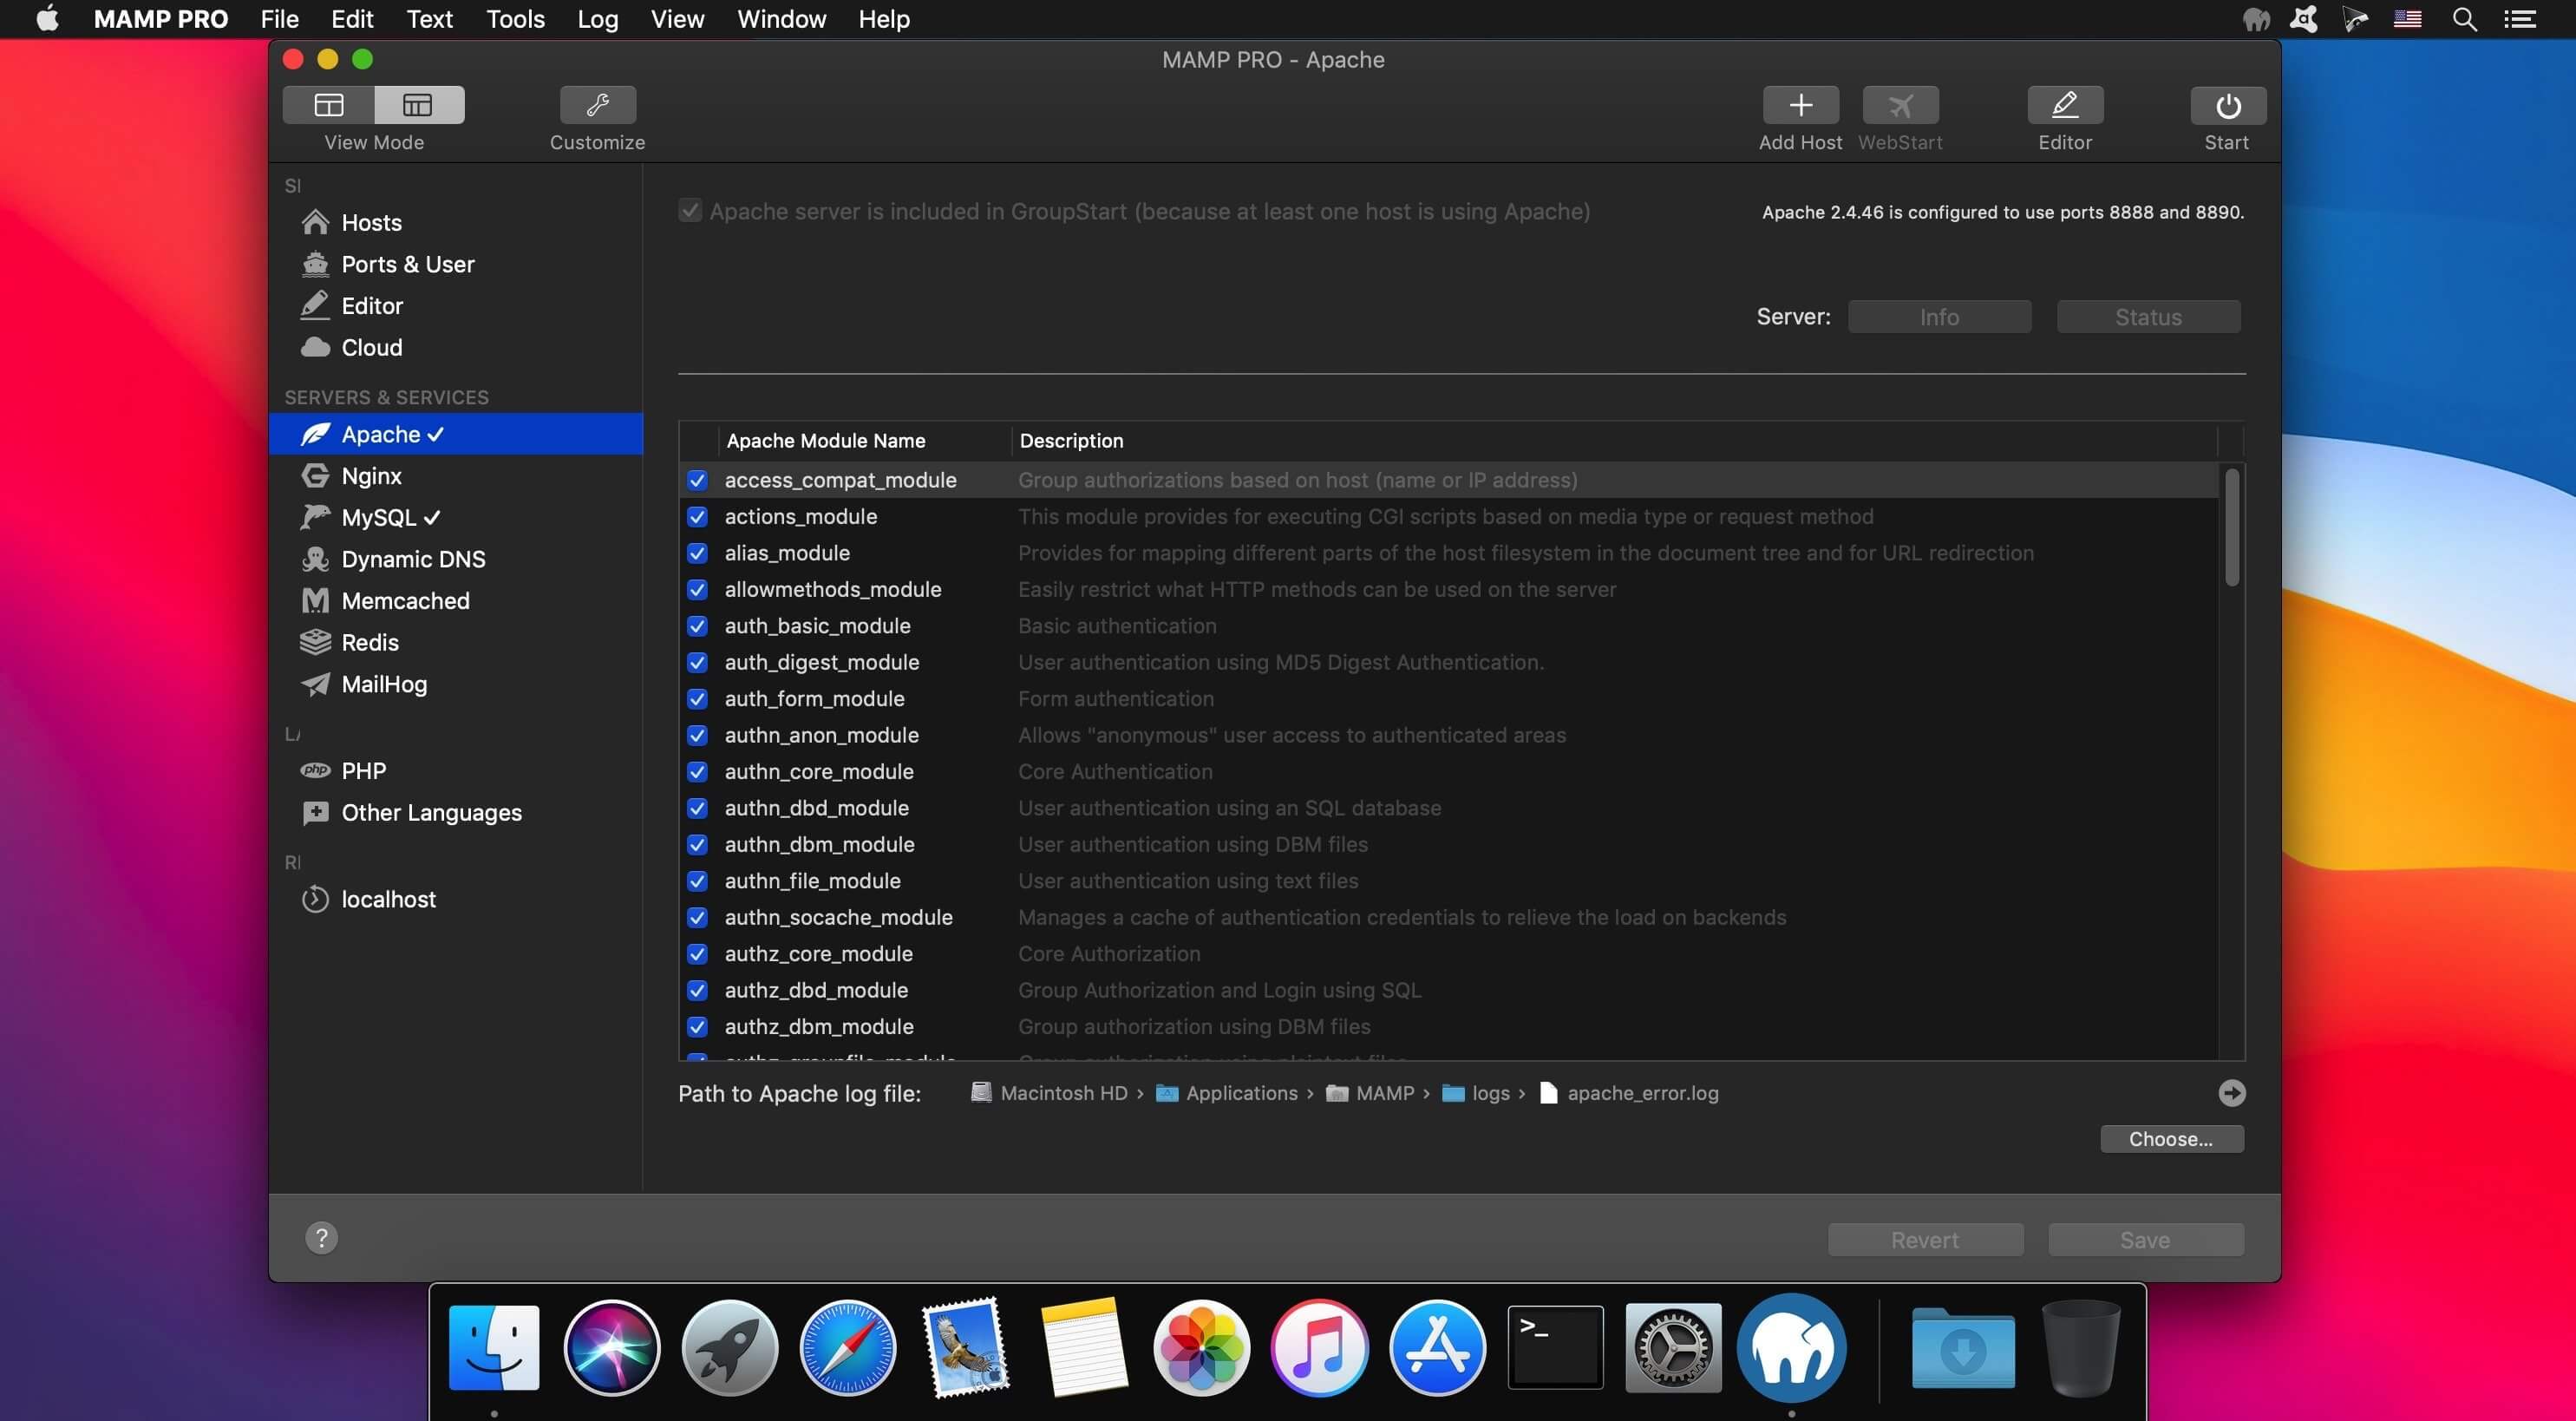Select localhost under Remote section
Image resolution: width=2576 pixels, height=1421 pixels.
[387, 898]
